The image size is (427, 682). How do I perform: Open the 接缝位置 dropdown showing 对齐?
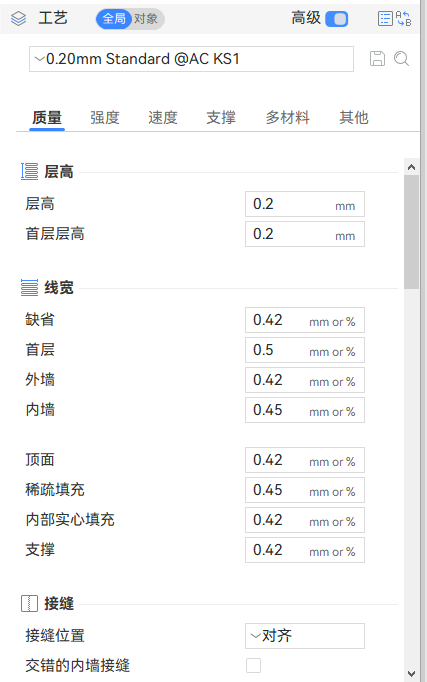[x=305, y=636]
